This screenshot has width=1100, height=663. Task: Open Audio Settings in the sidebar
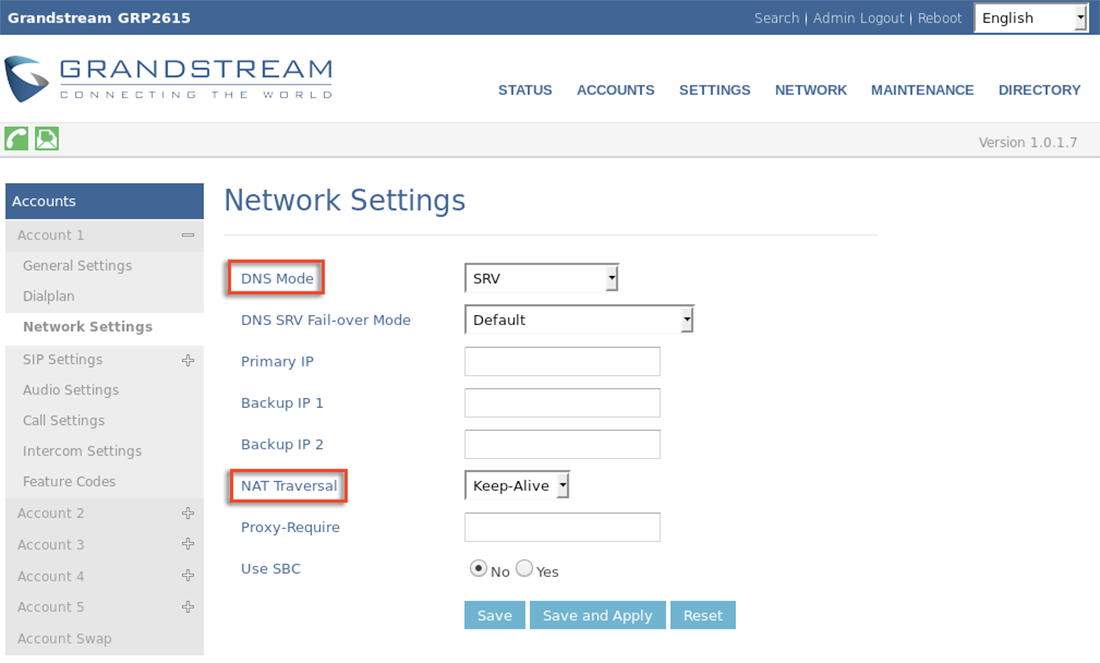71,390
